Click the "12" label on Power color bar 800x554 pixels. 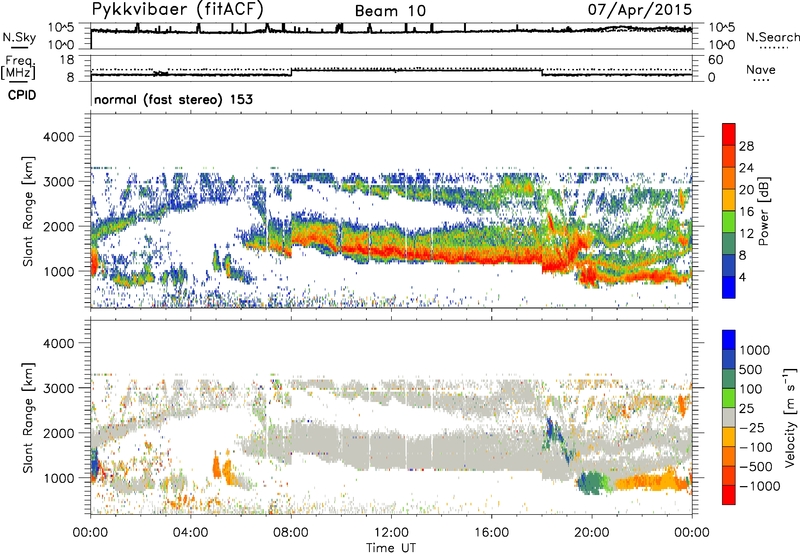pyautogui.click(x=746, y=234)
